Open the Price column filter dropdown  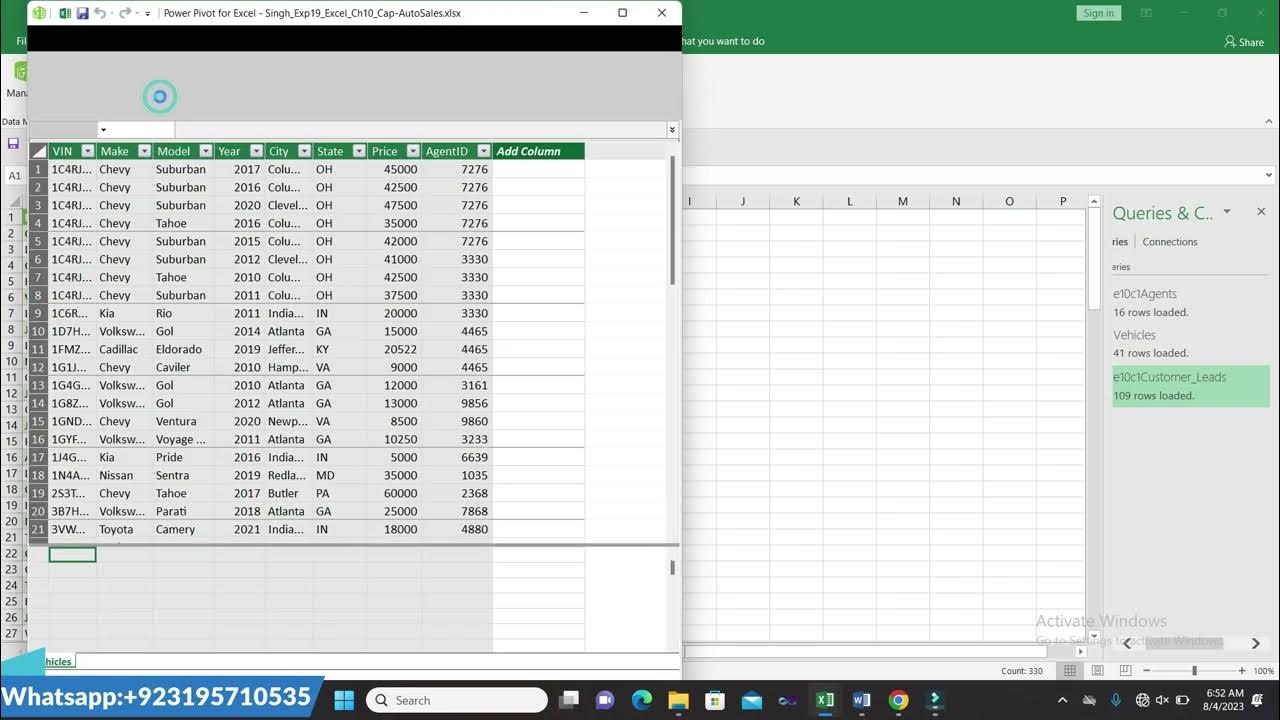tap(412, 151)
